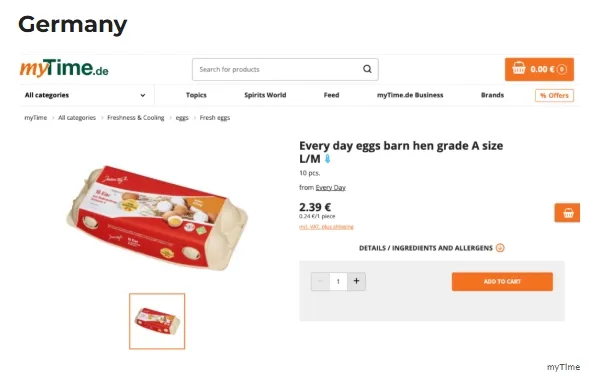Click the % Offers button

[x=554, y=96]
